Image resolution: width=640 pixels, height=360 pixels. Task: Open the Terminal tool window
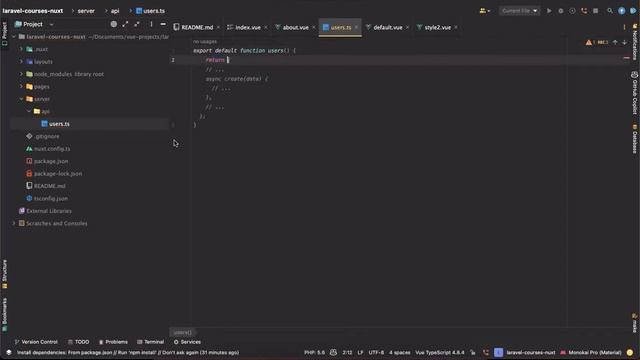pos(150,342)
